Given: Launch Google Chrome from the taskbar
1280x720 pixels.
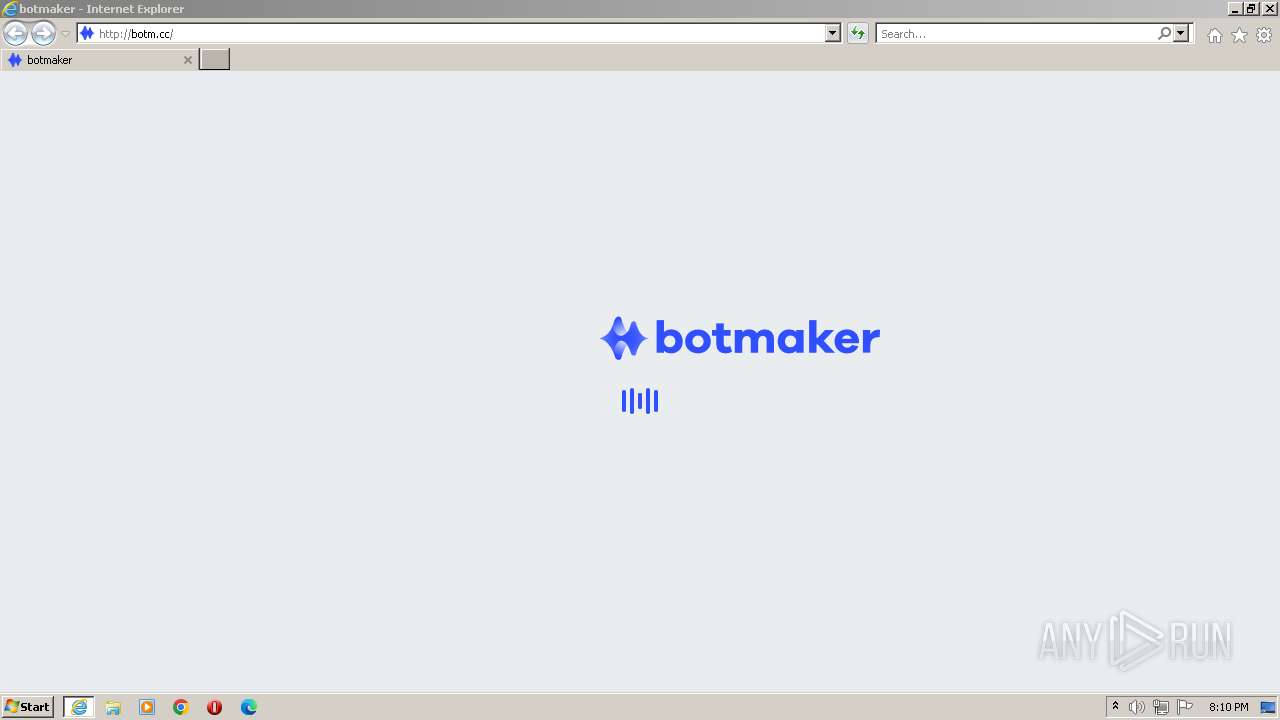Looking at the screenshot, I should click(x=181, y=707).
